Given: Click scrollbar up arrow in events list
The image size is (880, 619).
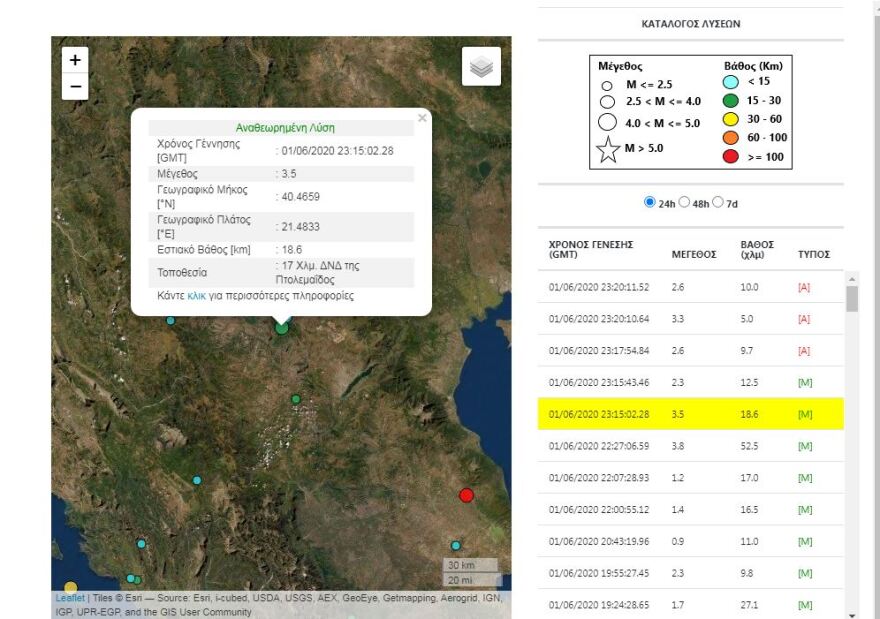Looking at the screenshot, I should tap(851, 278).
